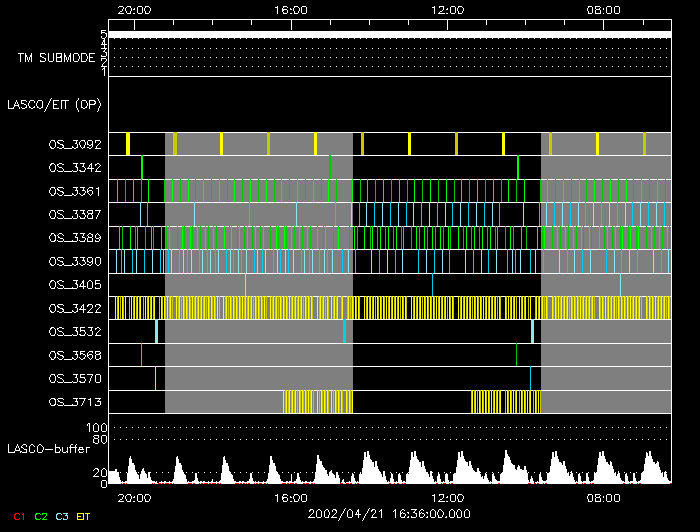This screenshot has width=700, height=532.
Task: Click the green C2 legend entry
Action: [40, 516]
